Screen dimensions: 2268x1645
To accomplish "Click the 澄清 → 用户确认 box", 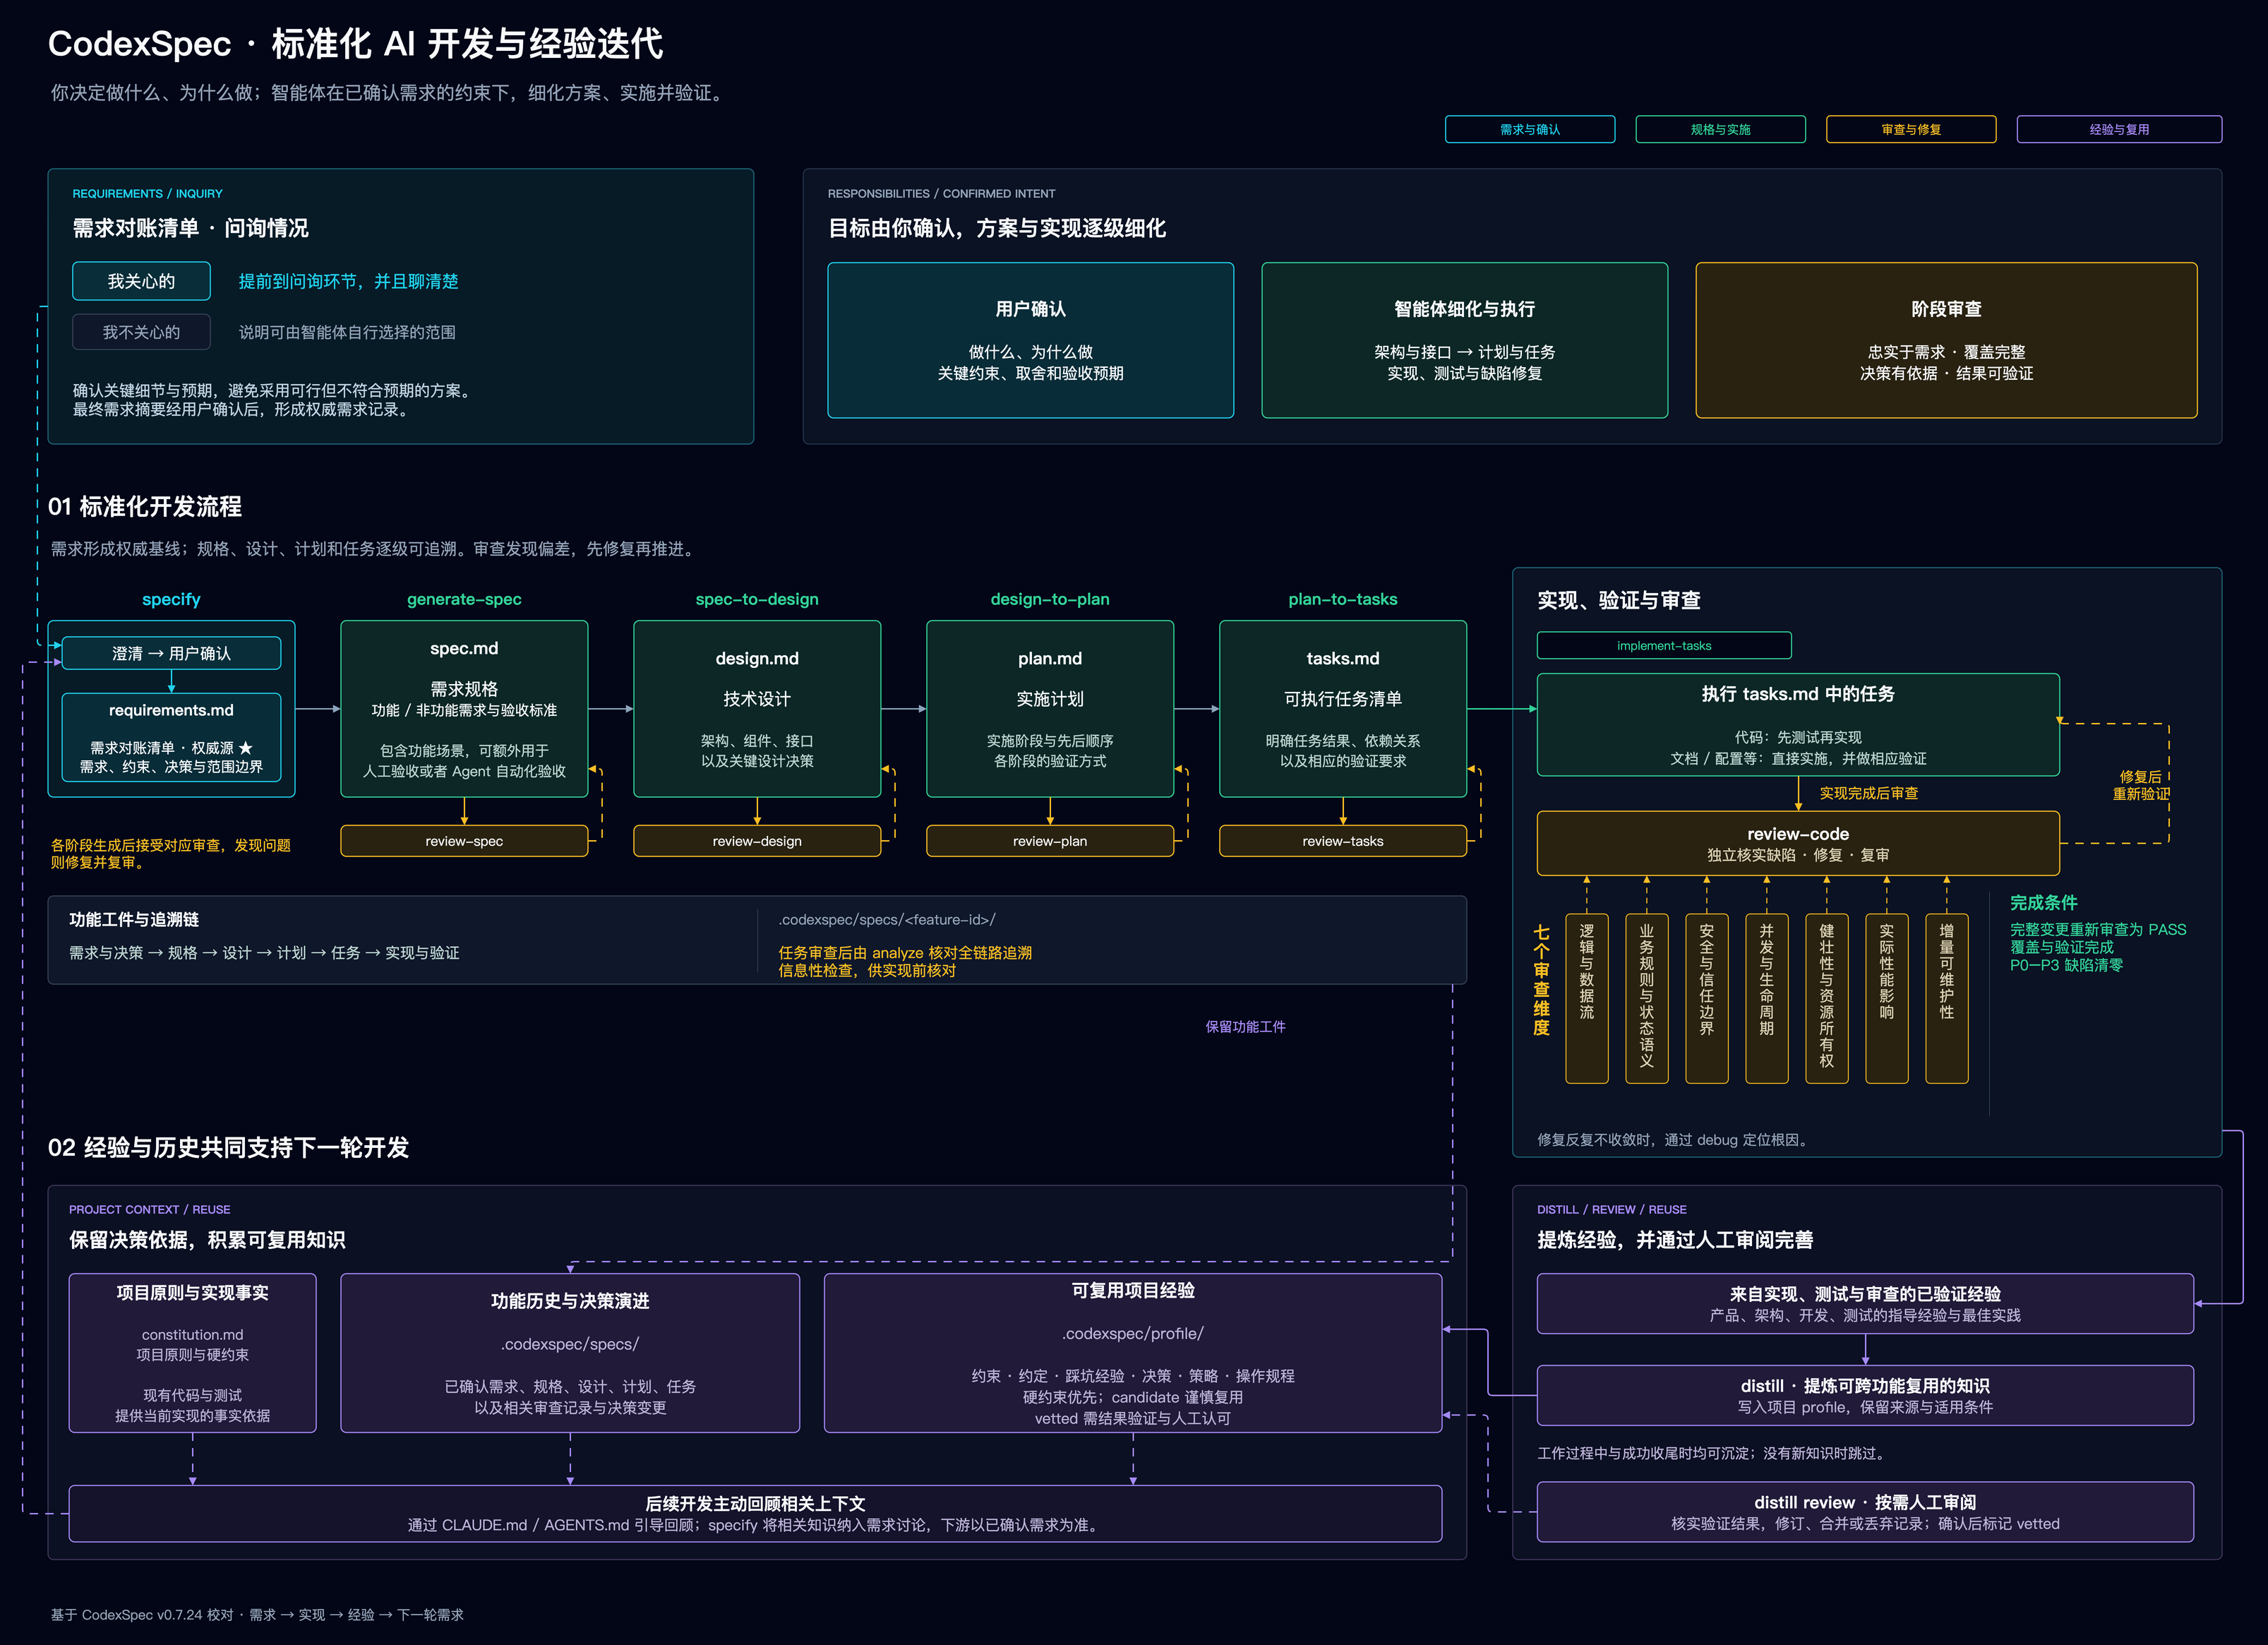I will pyautogui.click(x=171, y=653).
